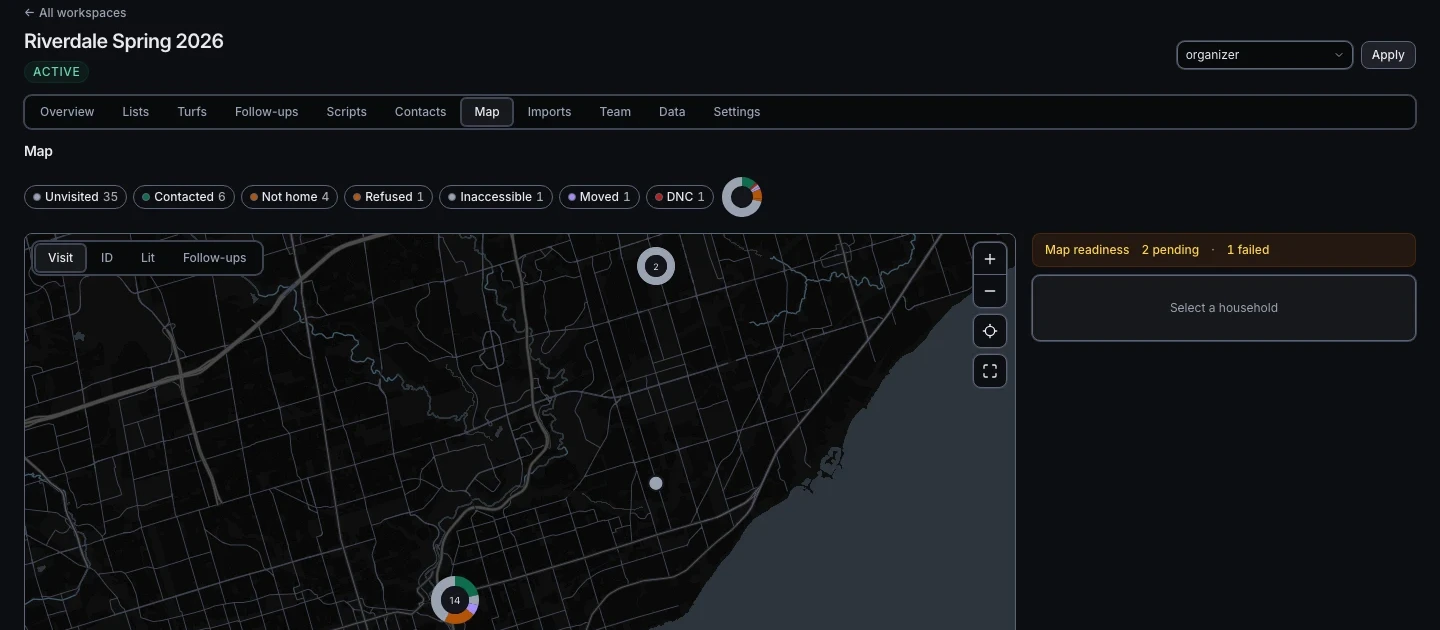Select the Map tab
This screenshot has height=630, width=1440.
487,112
